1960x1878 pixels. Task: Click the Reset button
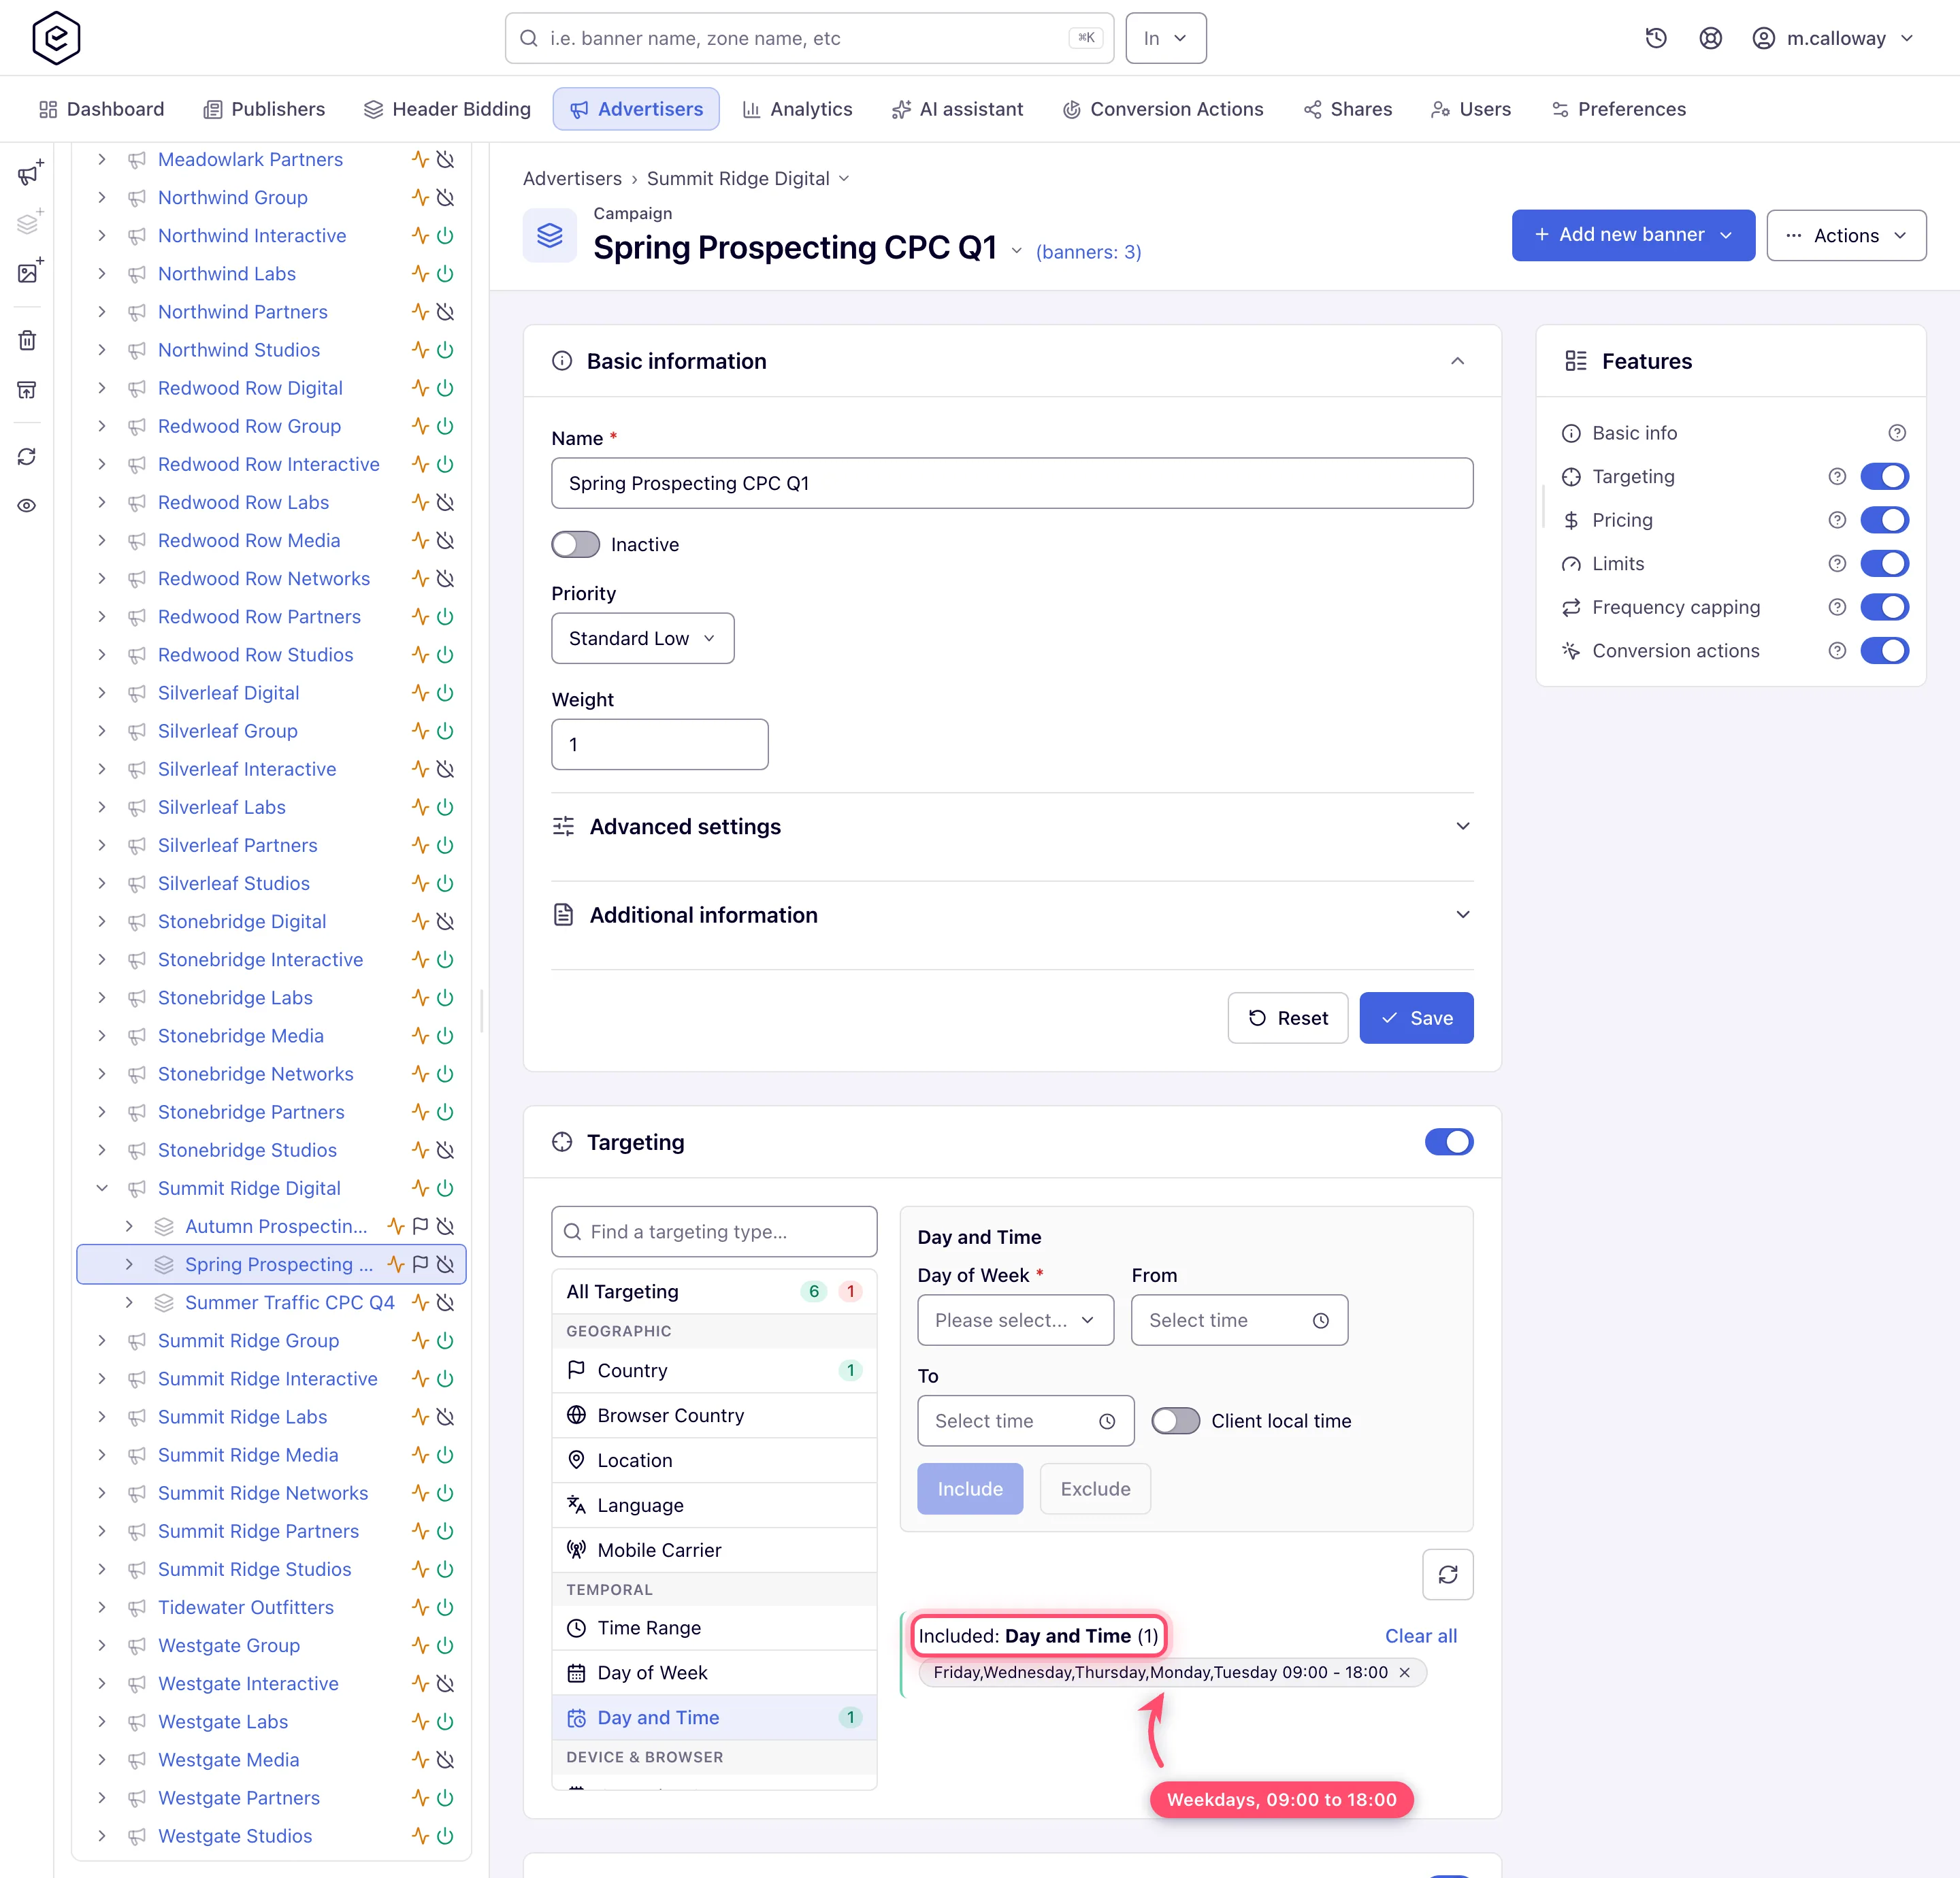(1287, 1018)
